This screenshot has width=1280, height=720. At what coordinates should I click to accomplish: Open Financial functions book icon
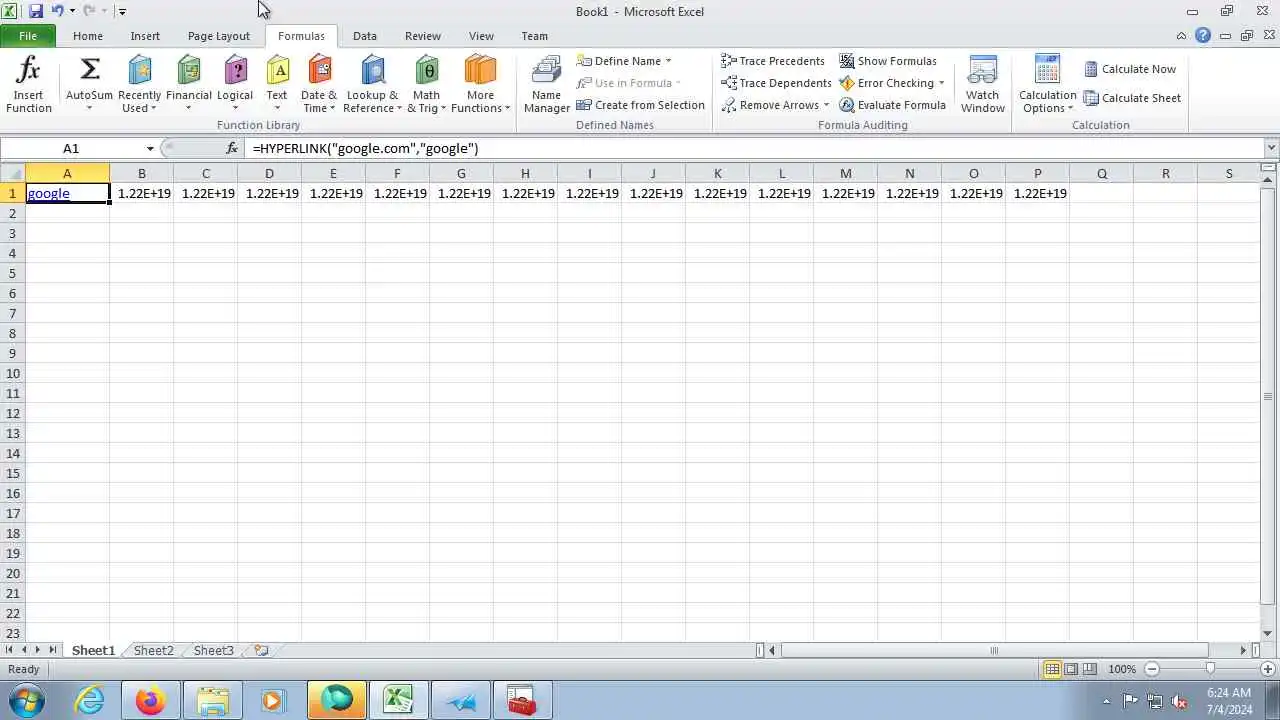point(189,70)
